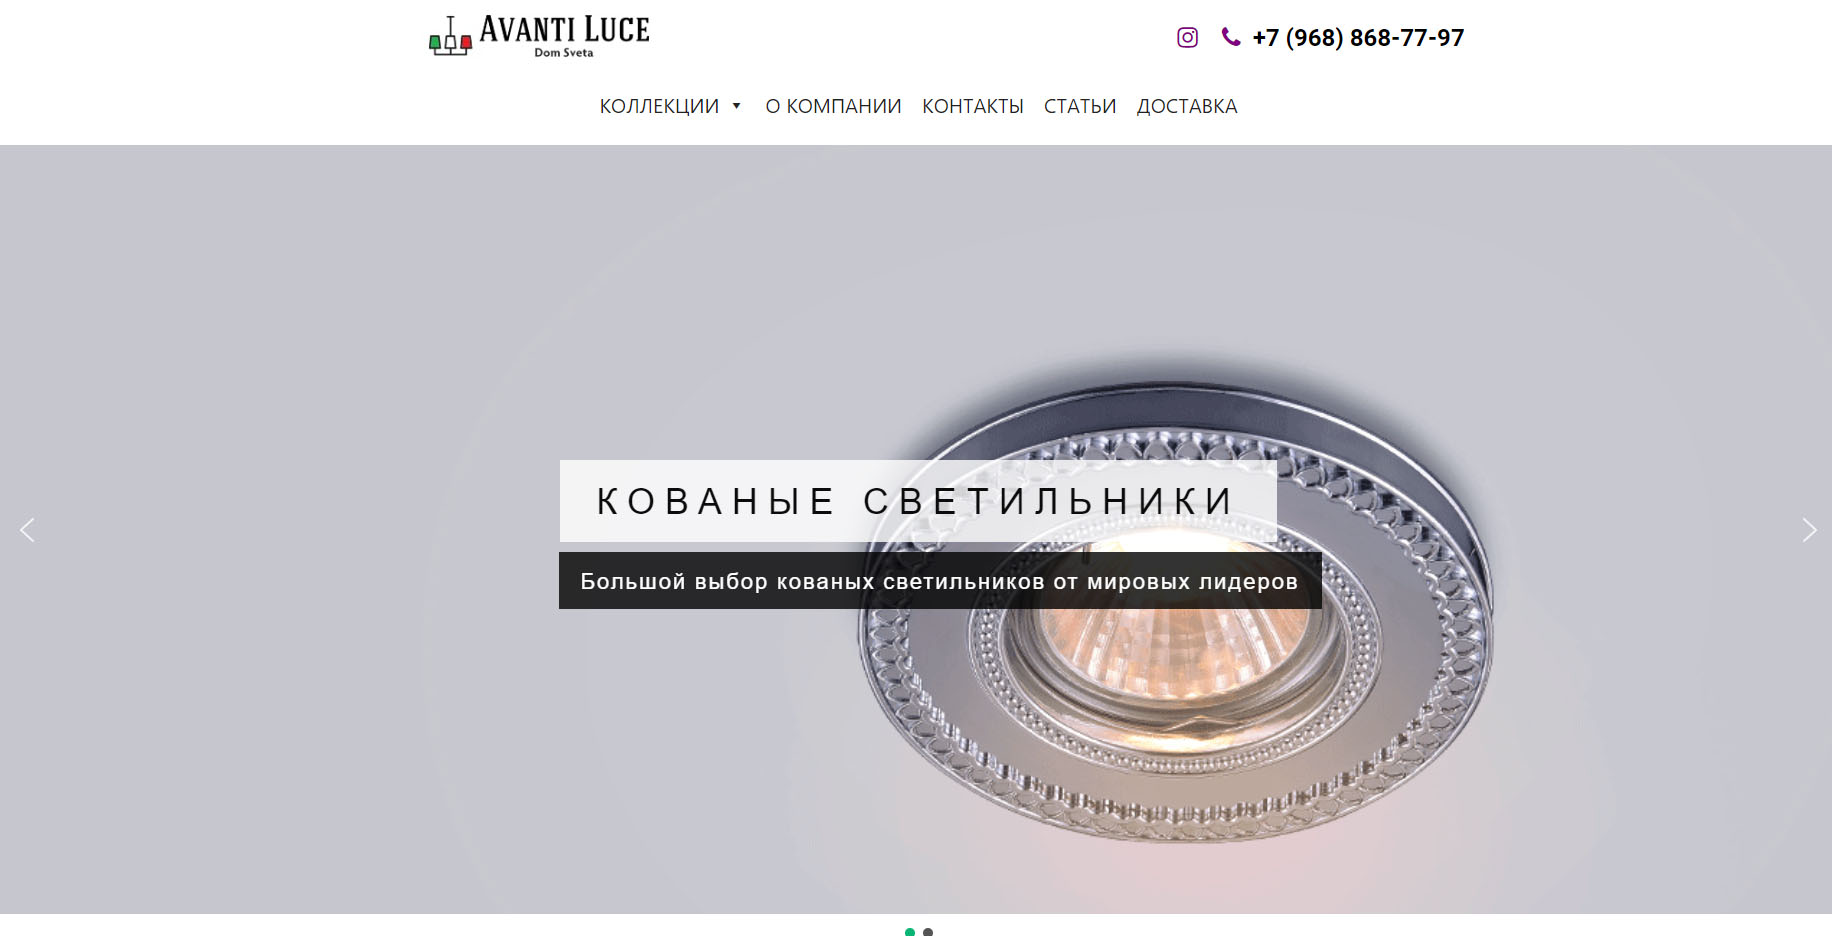Click the Avanti Luce logo text

565,30
